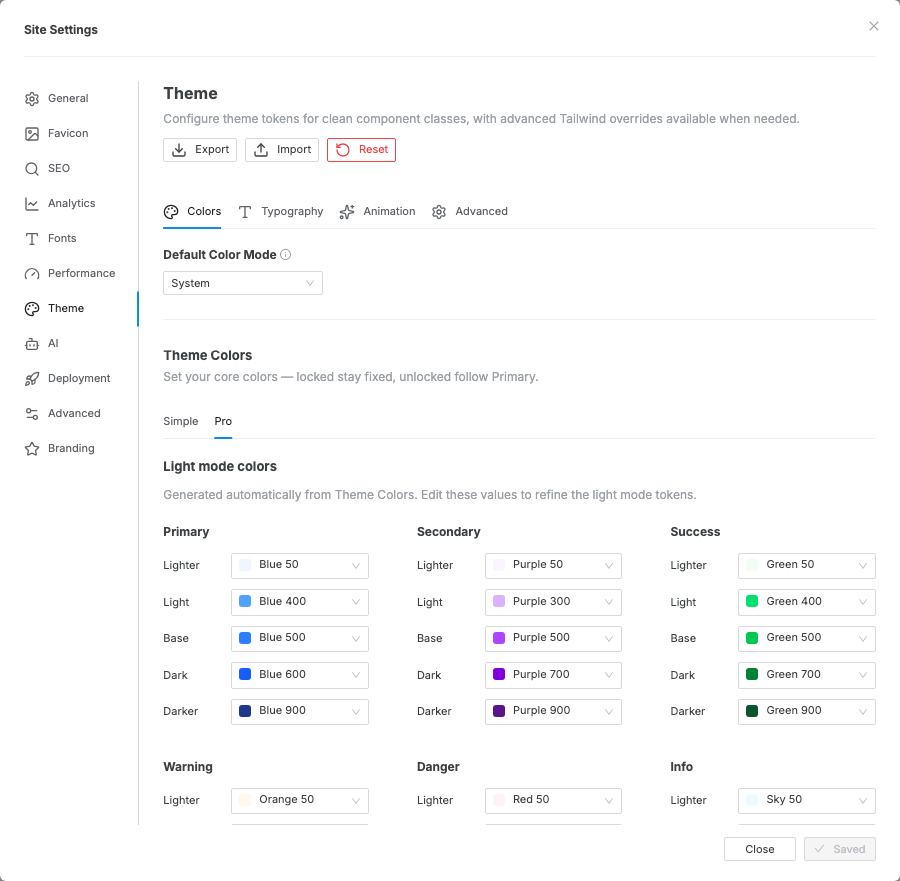Screen dimensions: 900x881
Task: Click the Colors tab palette icon
Action: click(x=171, y=212)
